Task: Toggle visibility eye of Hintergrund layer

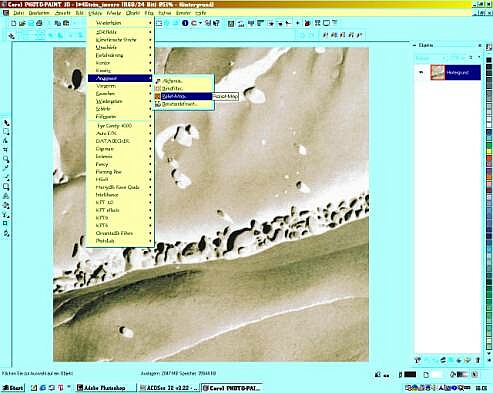Action: click(x=421, y=72)
